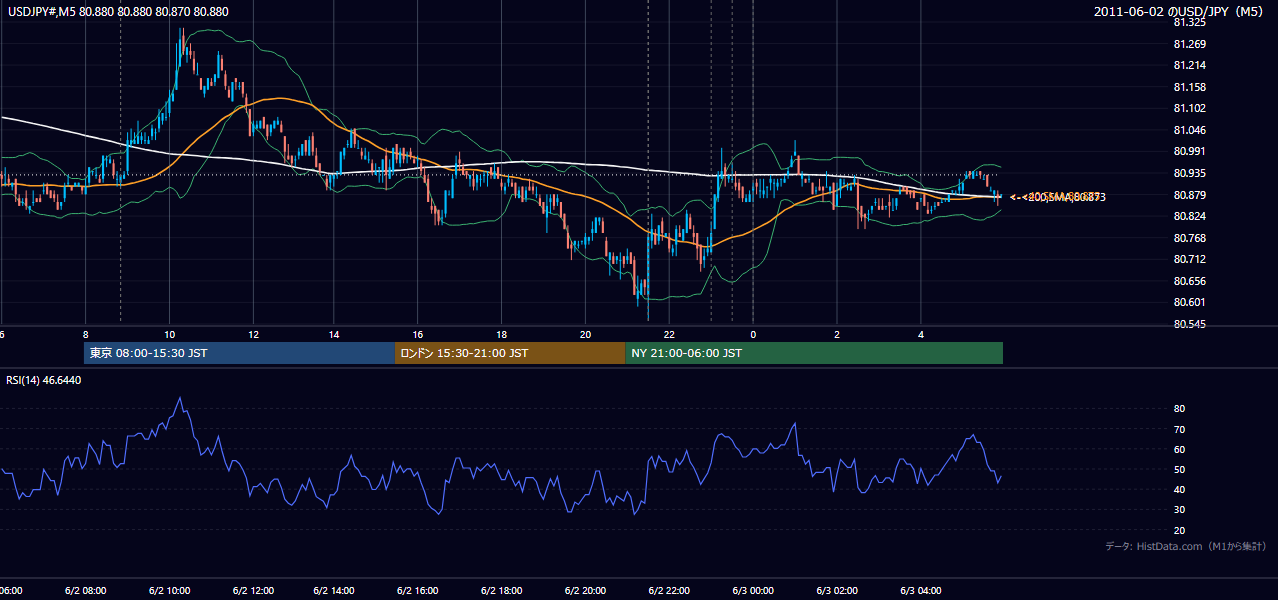Select the 6/2 08:00 time axis label

click(x=85, y=591)
